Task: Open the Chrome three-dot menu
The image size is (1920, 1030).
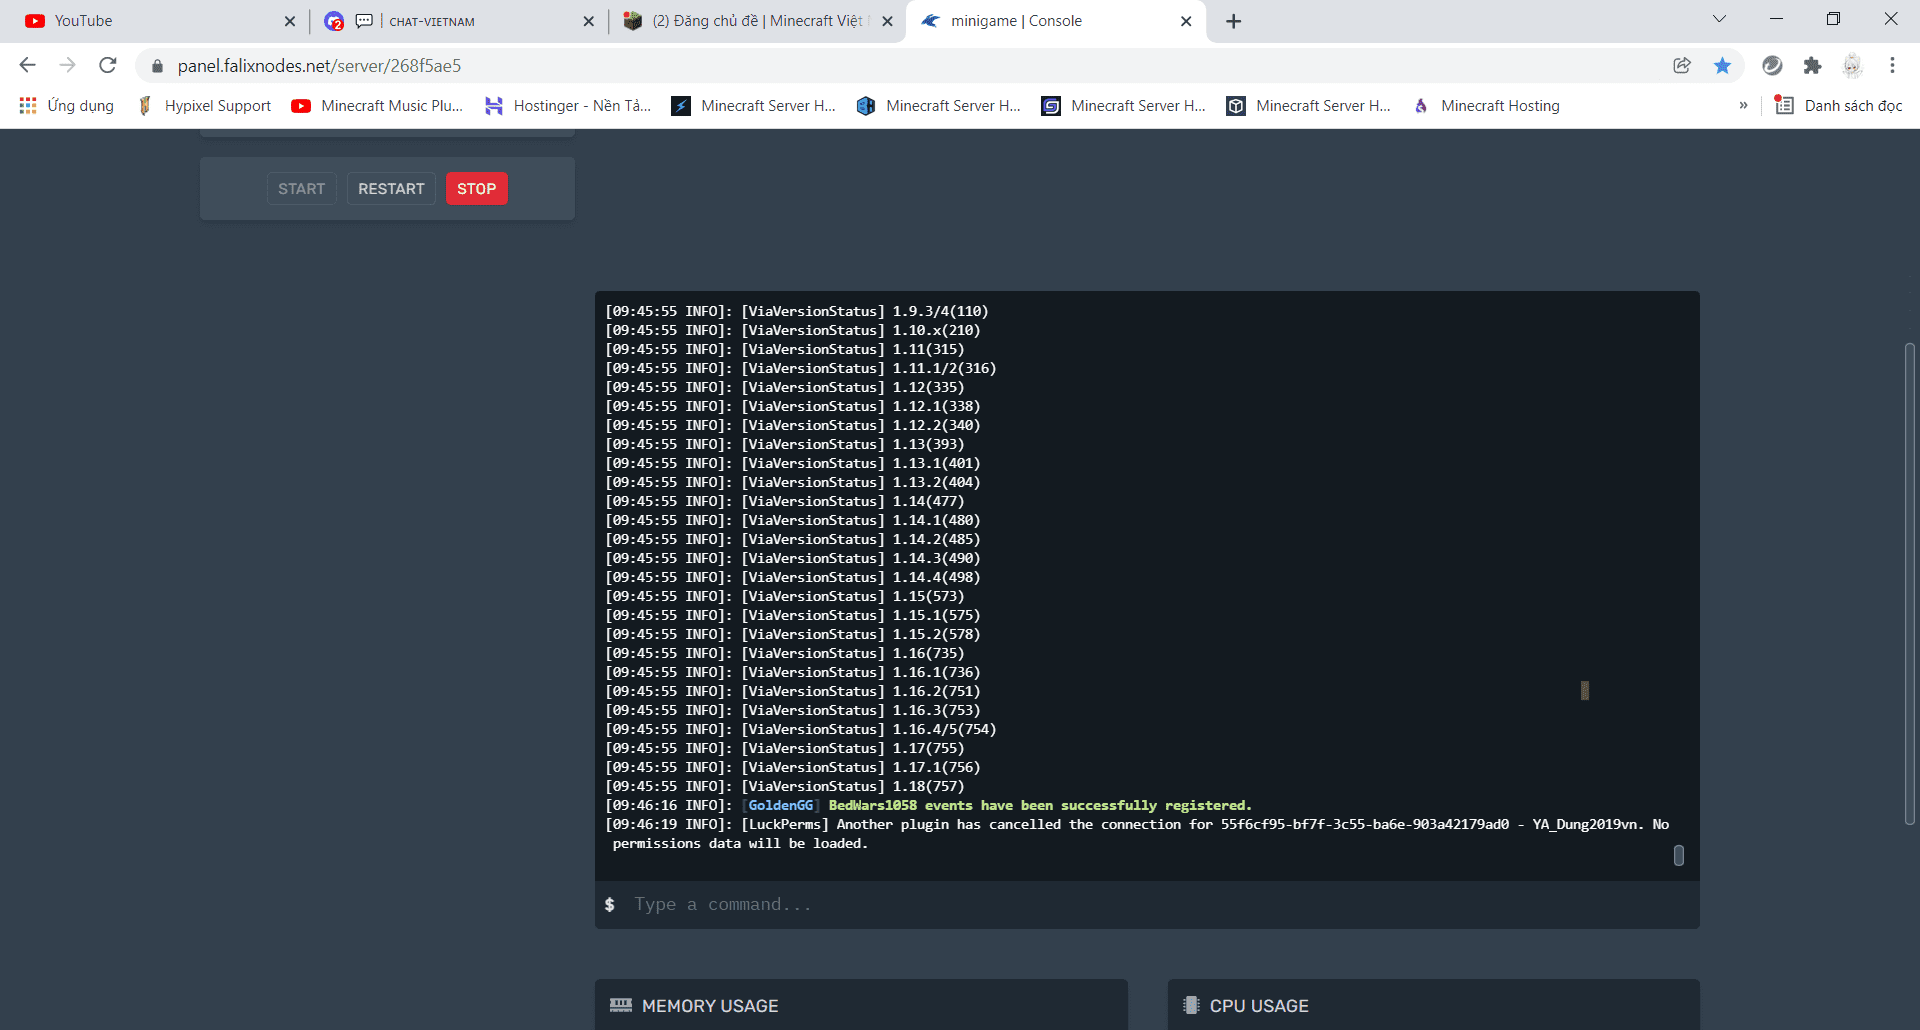Action: tap(1892, 66)
